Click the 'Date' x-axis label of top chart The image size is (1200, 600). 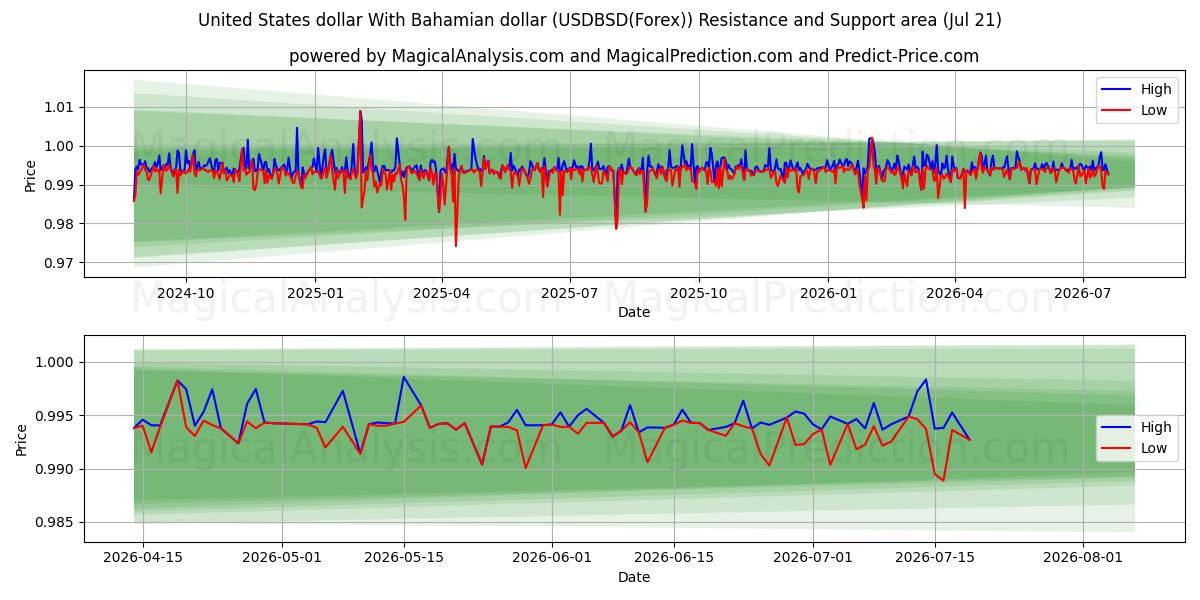pyautogui.click(x=634, y=312)
